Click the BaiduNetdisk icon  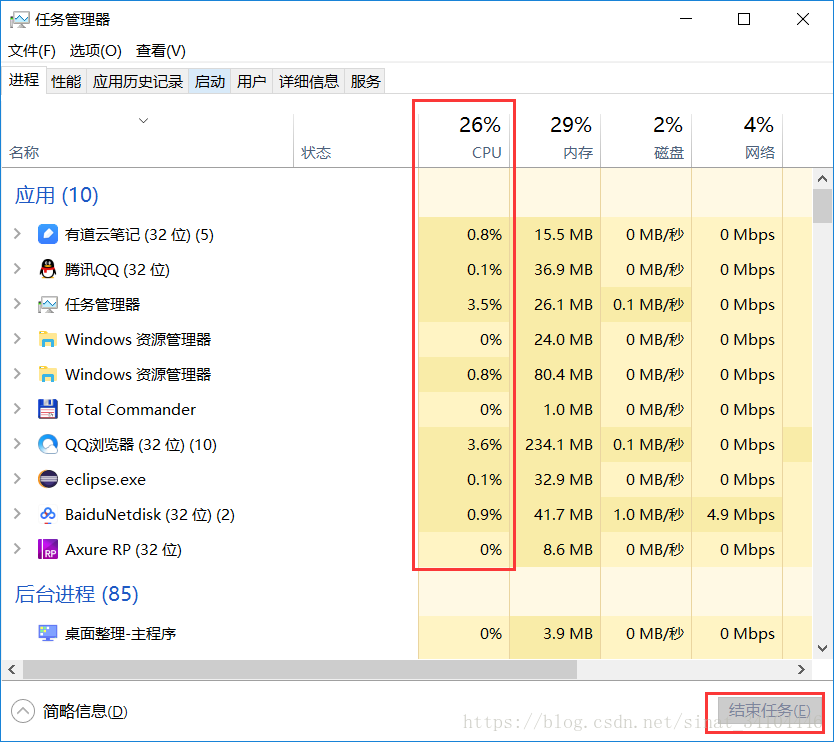(48, 514)
